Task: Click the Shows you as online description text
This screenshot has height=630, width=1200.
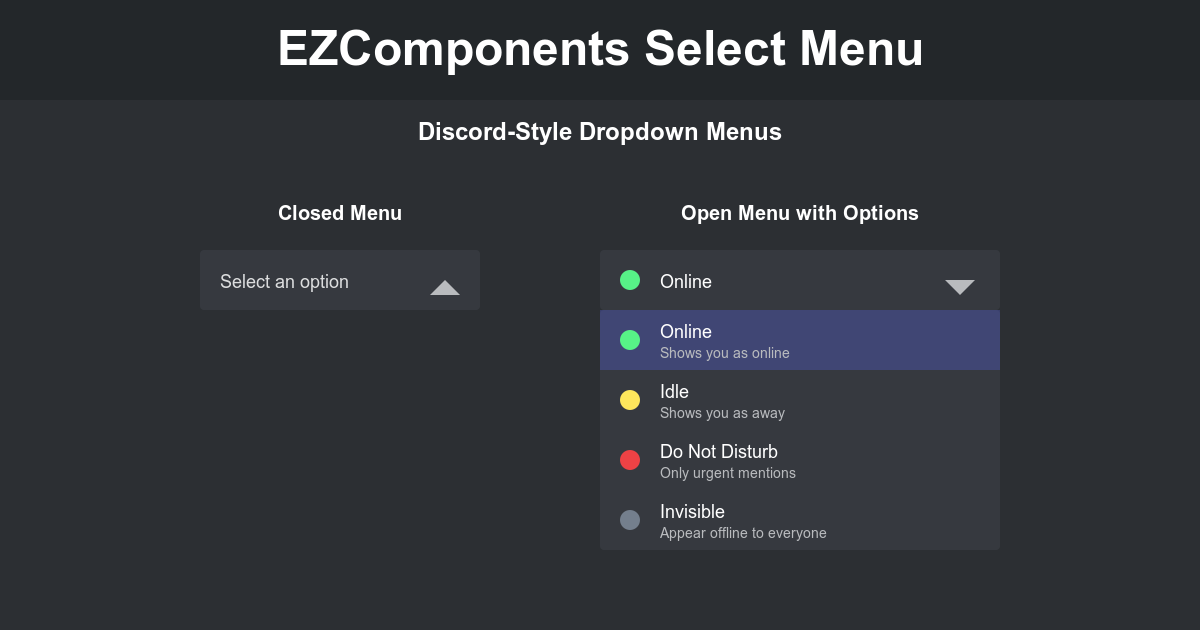Action: click(x=725, y=353)
